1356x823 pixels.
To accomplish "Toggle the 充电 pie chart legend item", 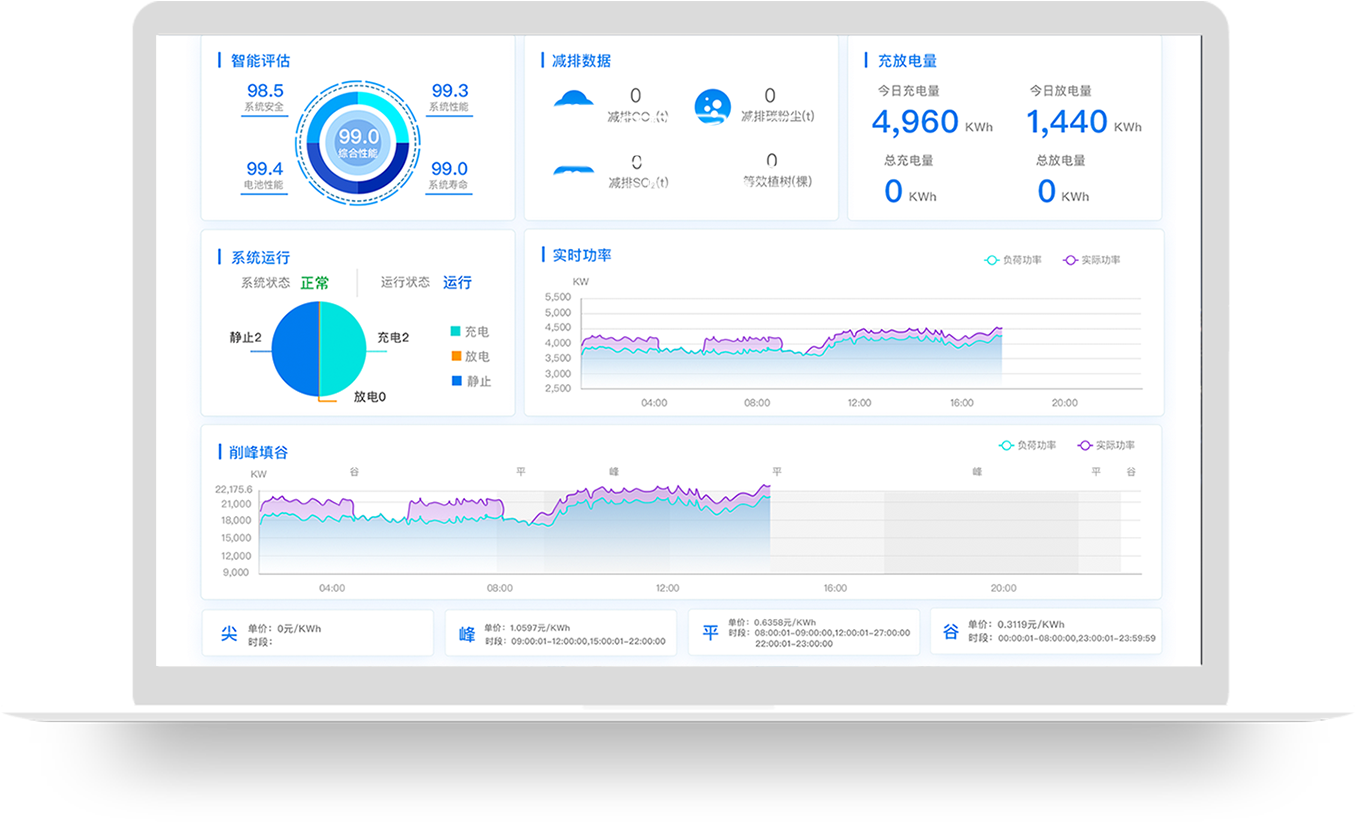I will 470,332.
